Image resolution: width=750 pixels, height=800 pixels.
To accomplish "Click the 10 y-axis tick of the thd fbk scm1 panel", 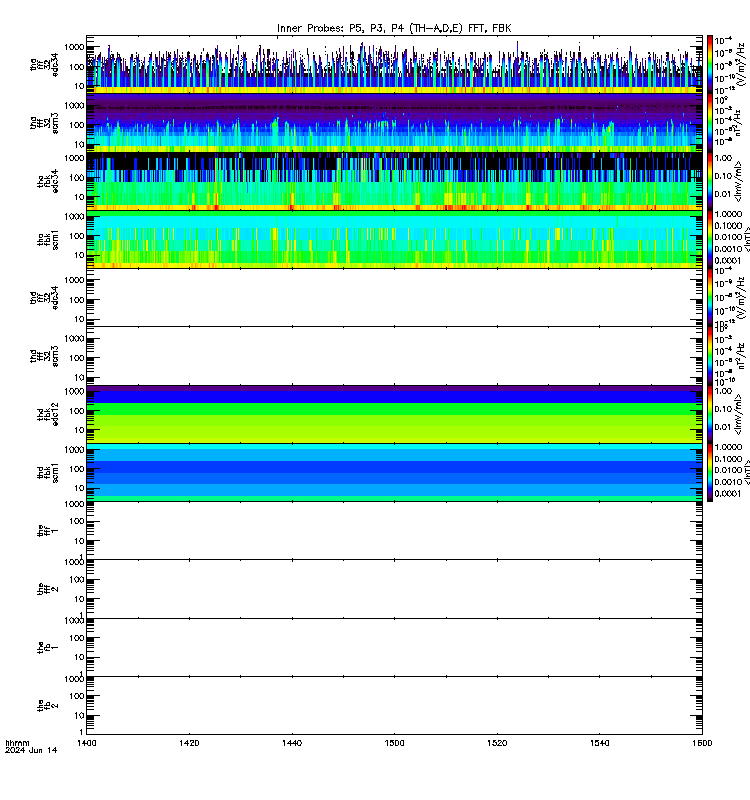I will coord(79,488).
